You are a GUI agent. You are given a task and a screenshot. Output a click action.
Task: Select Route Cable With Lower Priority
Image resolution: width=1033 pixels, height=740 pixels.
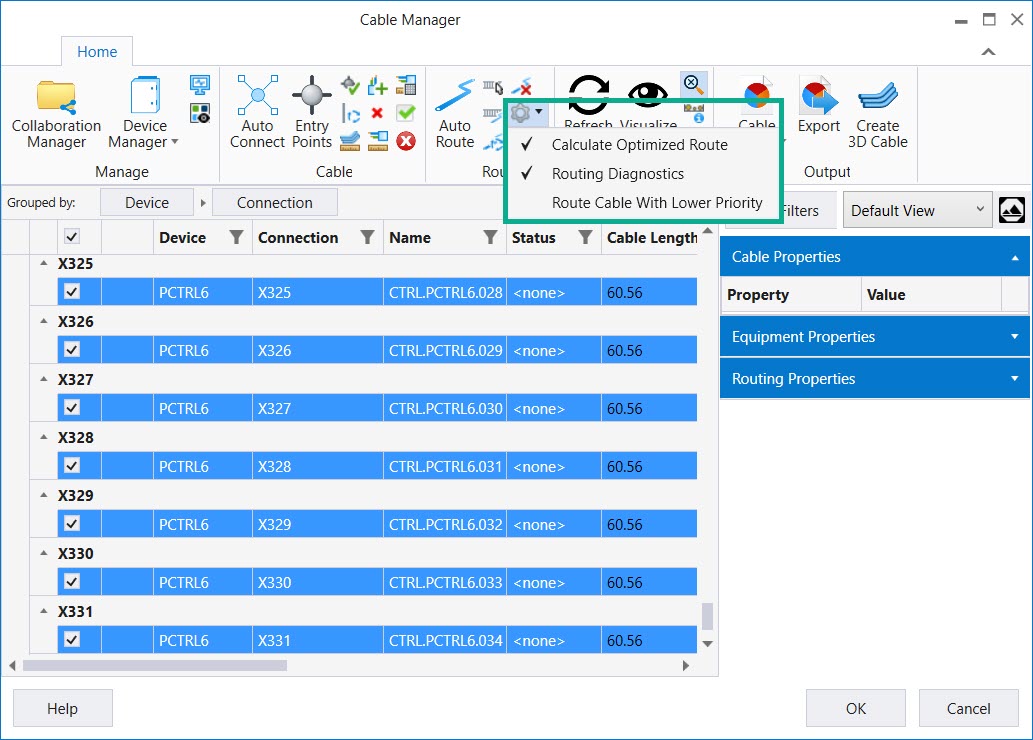(657, 203)
